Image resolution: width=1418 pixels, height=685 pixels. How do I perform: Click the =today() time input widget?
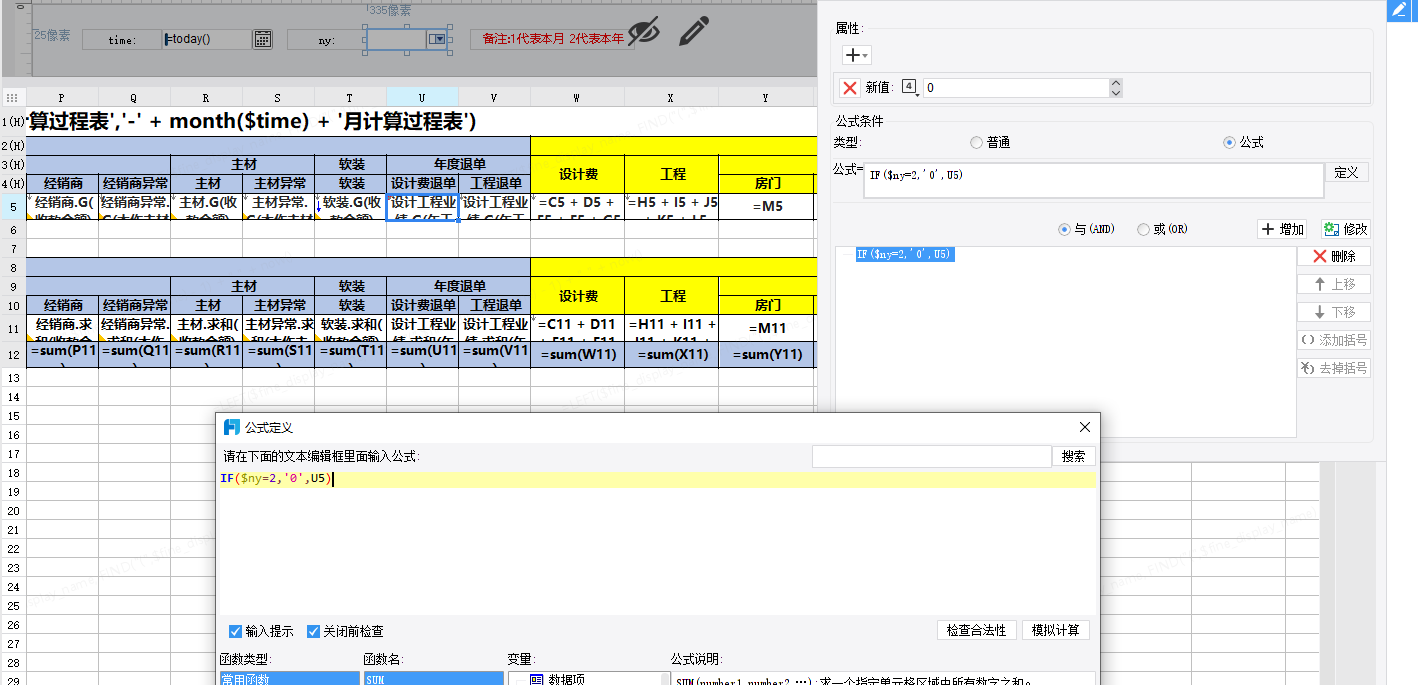[207, 39]
